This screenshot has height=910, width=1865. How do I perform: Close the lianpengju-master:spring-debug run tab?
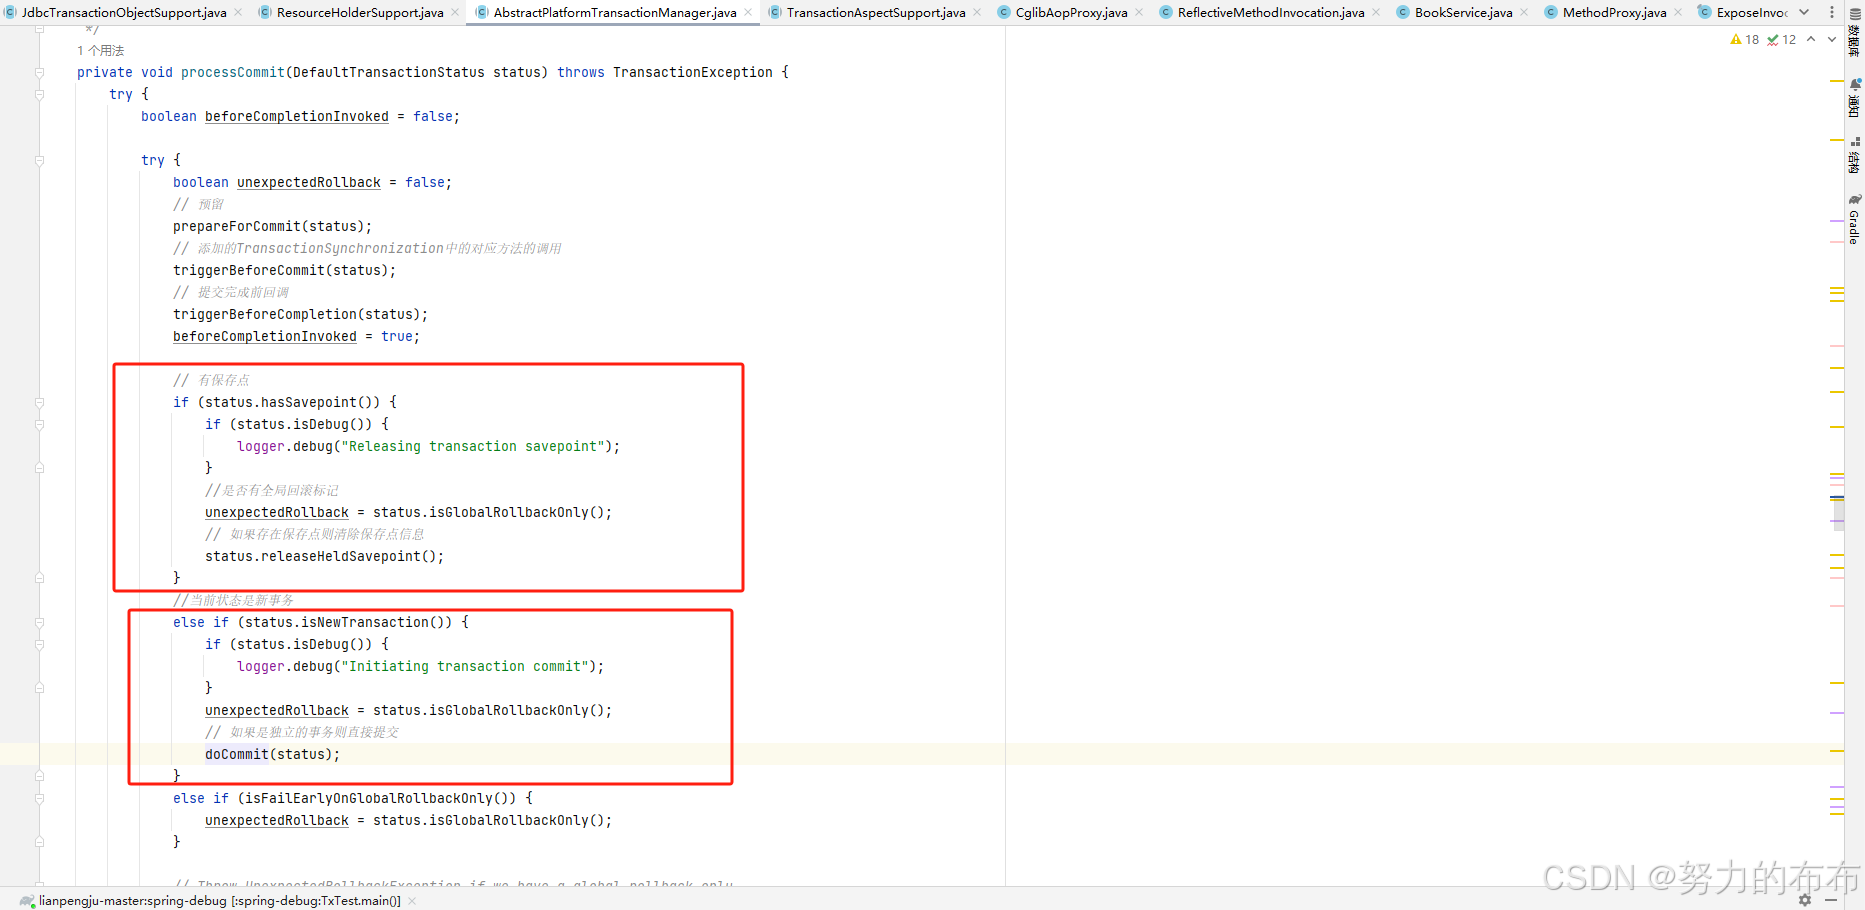(412, 901)
